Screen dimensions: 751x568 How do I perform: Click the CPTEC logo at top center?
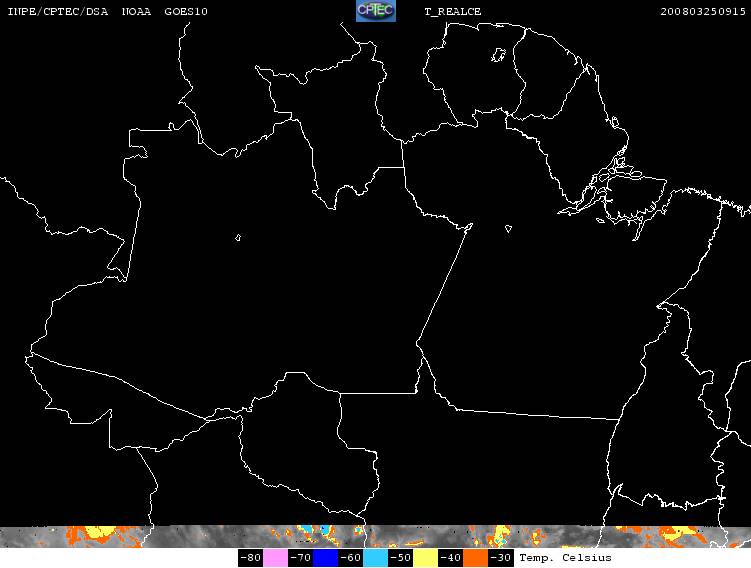tap(376, 11)
